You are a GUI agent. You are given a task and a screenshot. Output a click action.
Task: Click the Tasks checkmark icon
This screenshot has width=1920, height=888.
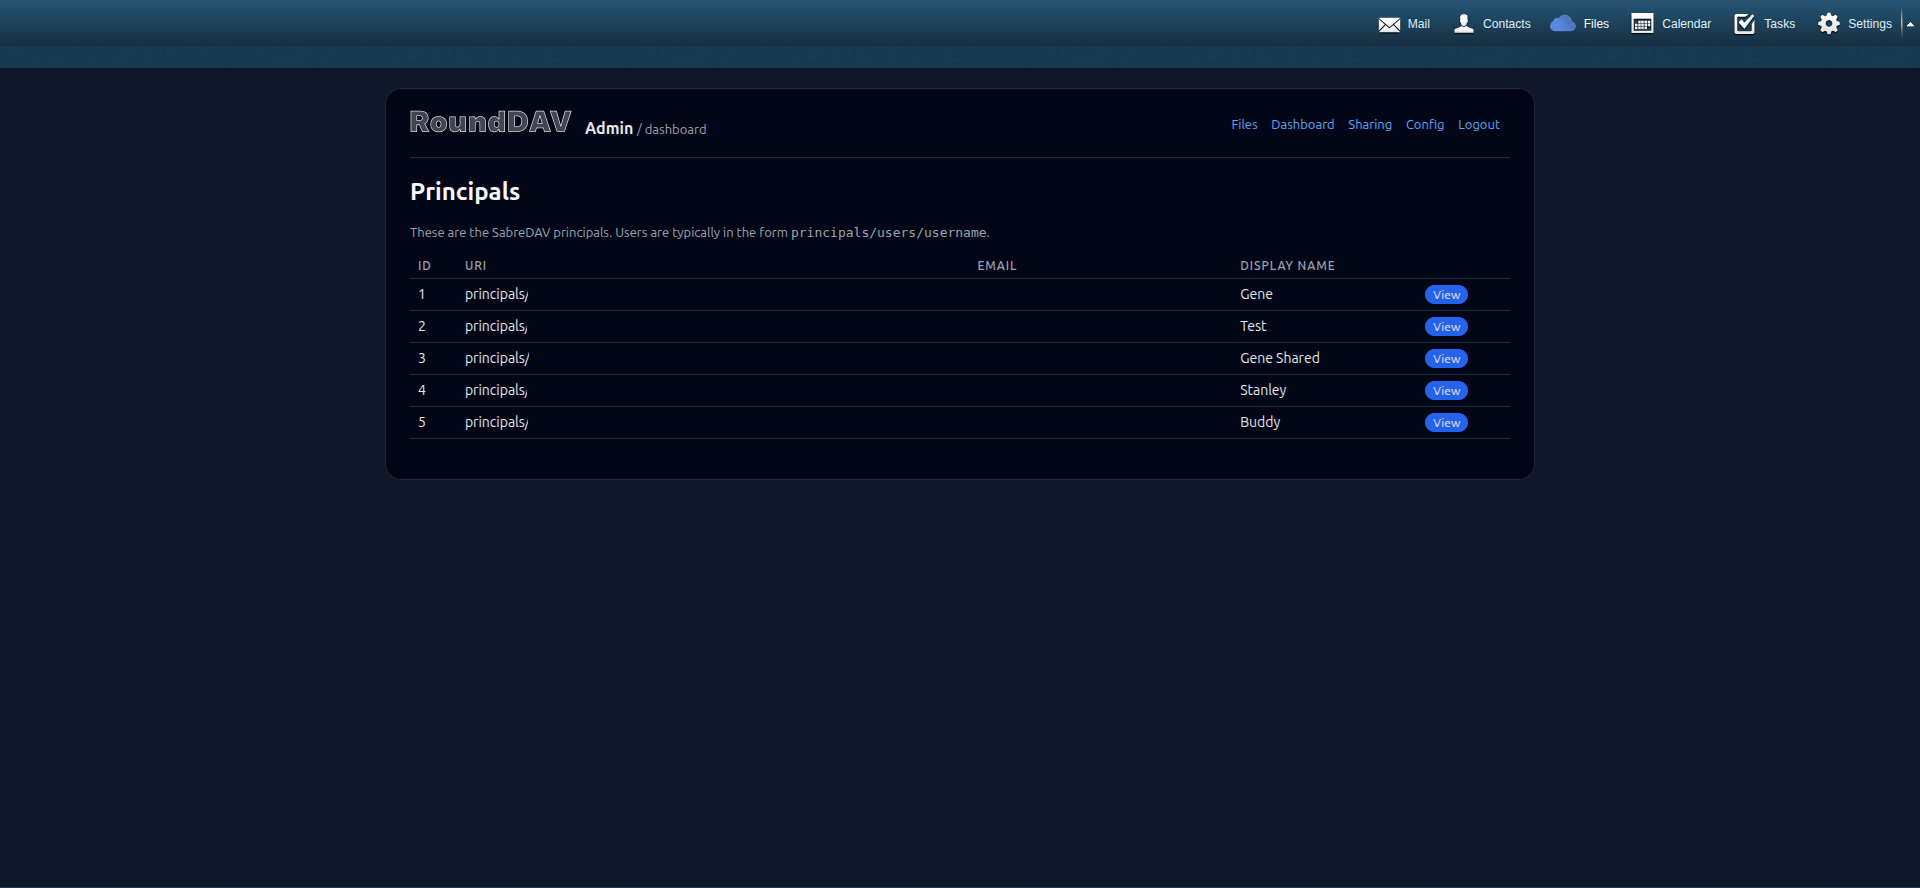click(1745, 24)
